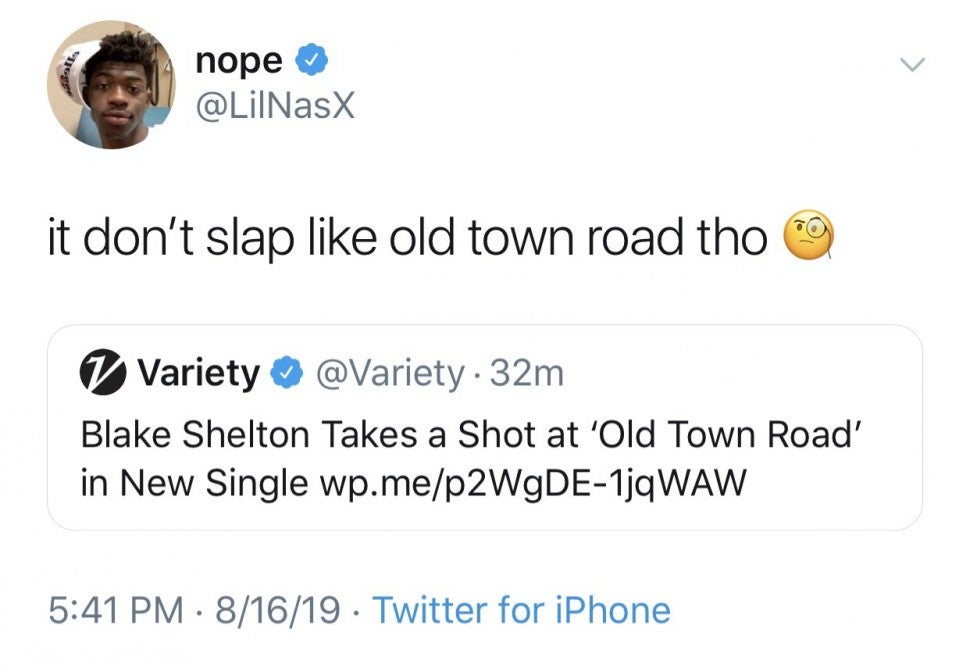Open Lil Nas X's profile picture
Viewport: 970px width, 668px height.
(111, 85)
